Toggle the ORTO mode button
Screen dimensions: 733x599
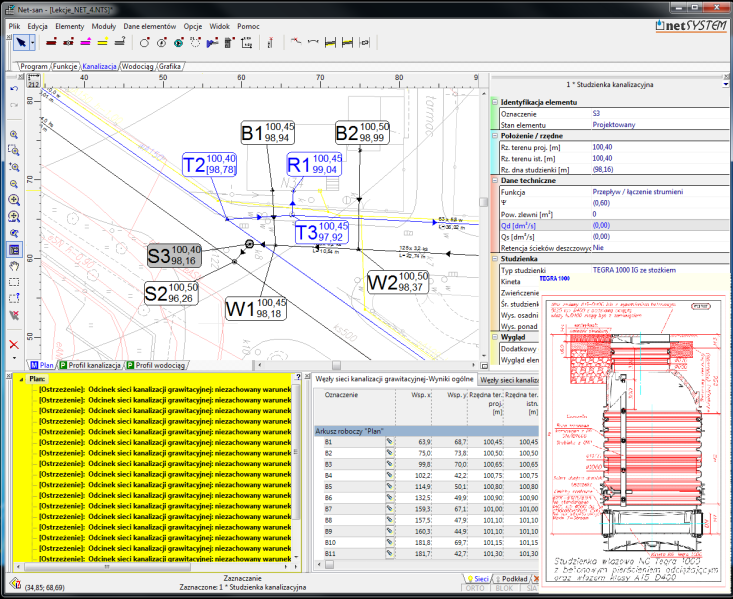point(475,588)
